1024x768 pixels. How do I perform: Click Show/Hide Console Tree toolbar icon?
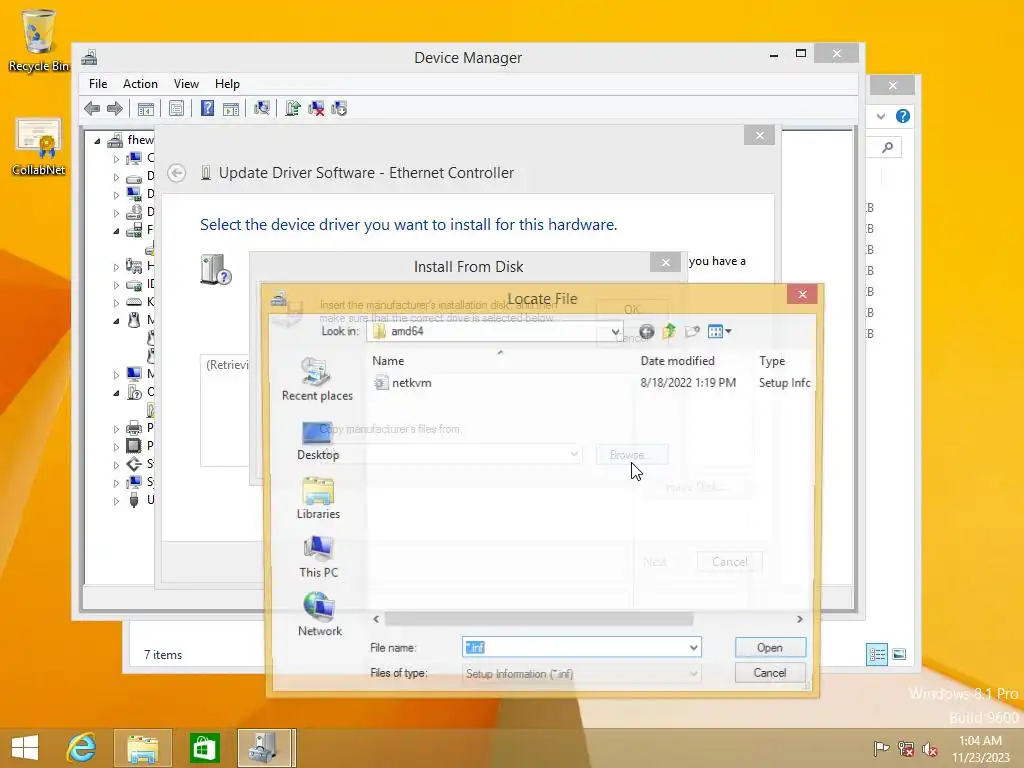click(x=146, y=108)
